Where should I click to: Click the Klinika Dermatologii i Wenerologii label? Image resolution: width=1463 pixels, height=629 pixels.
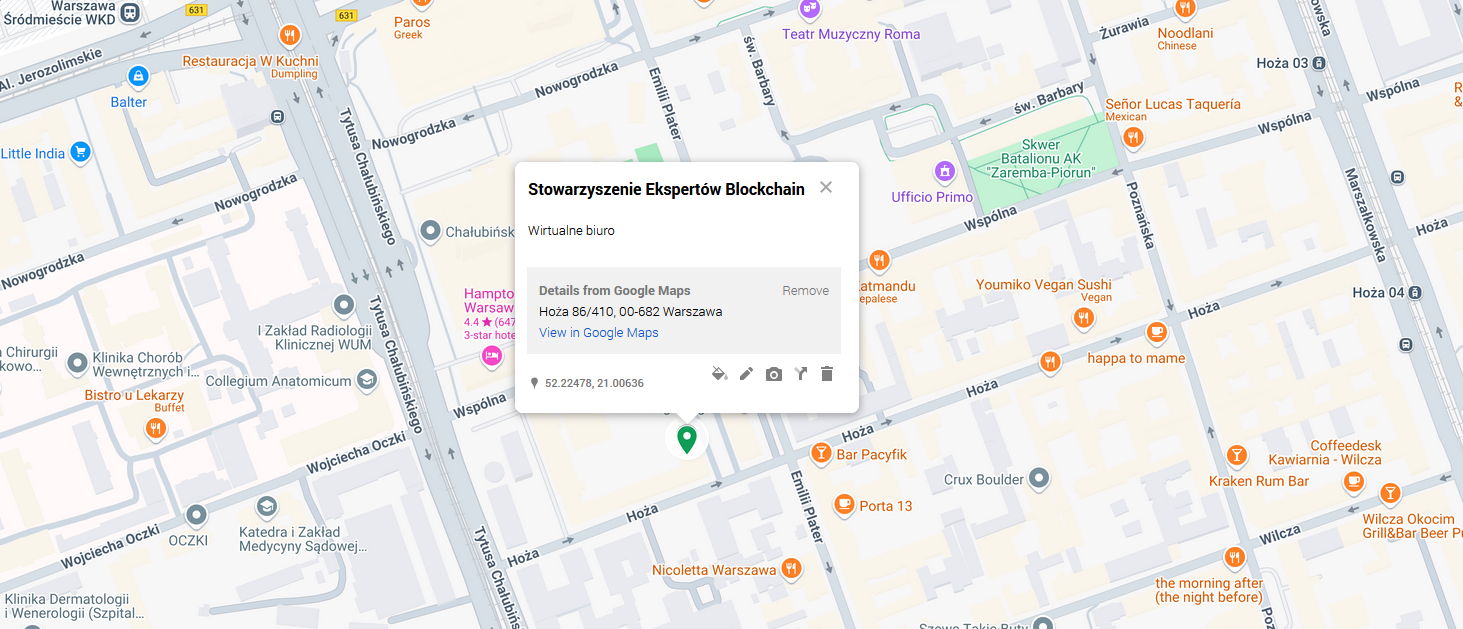click(x=74, y=606)
